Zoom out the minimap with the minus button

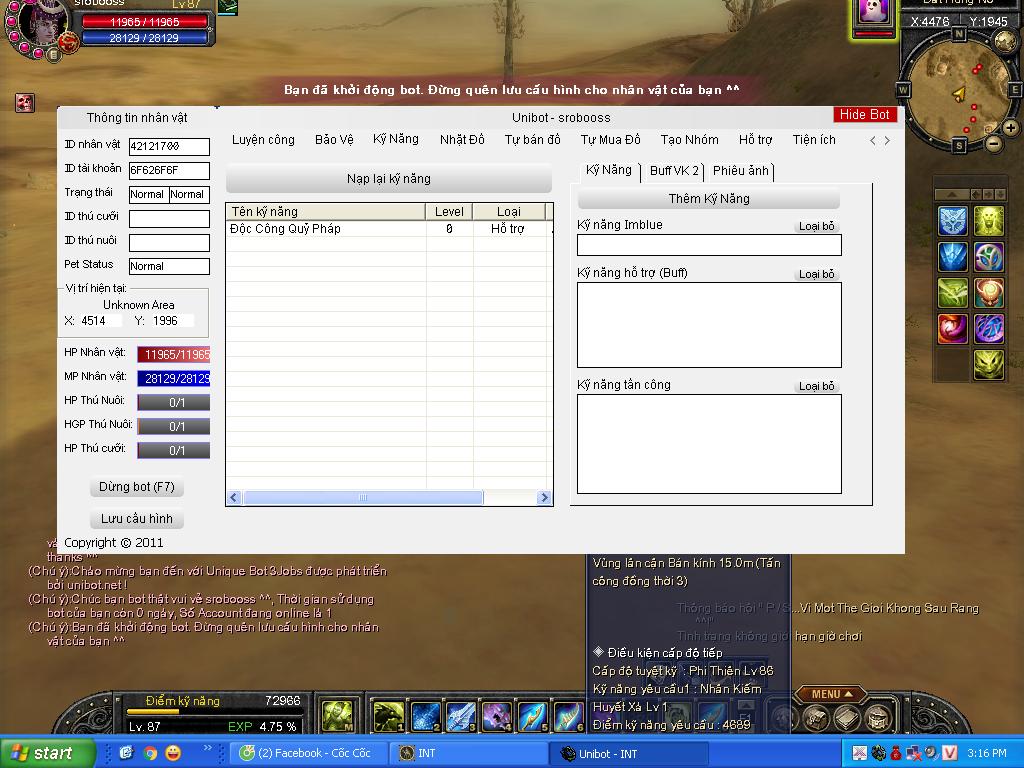point(993,142)
